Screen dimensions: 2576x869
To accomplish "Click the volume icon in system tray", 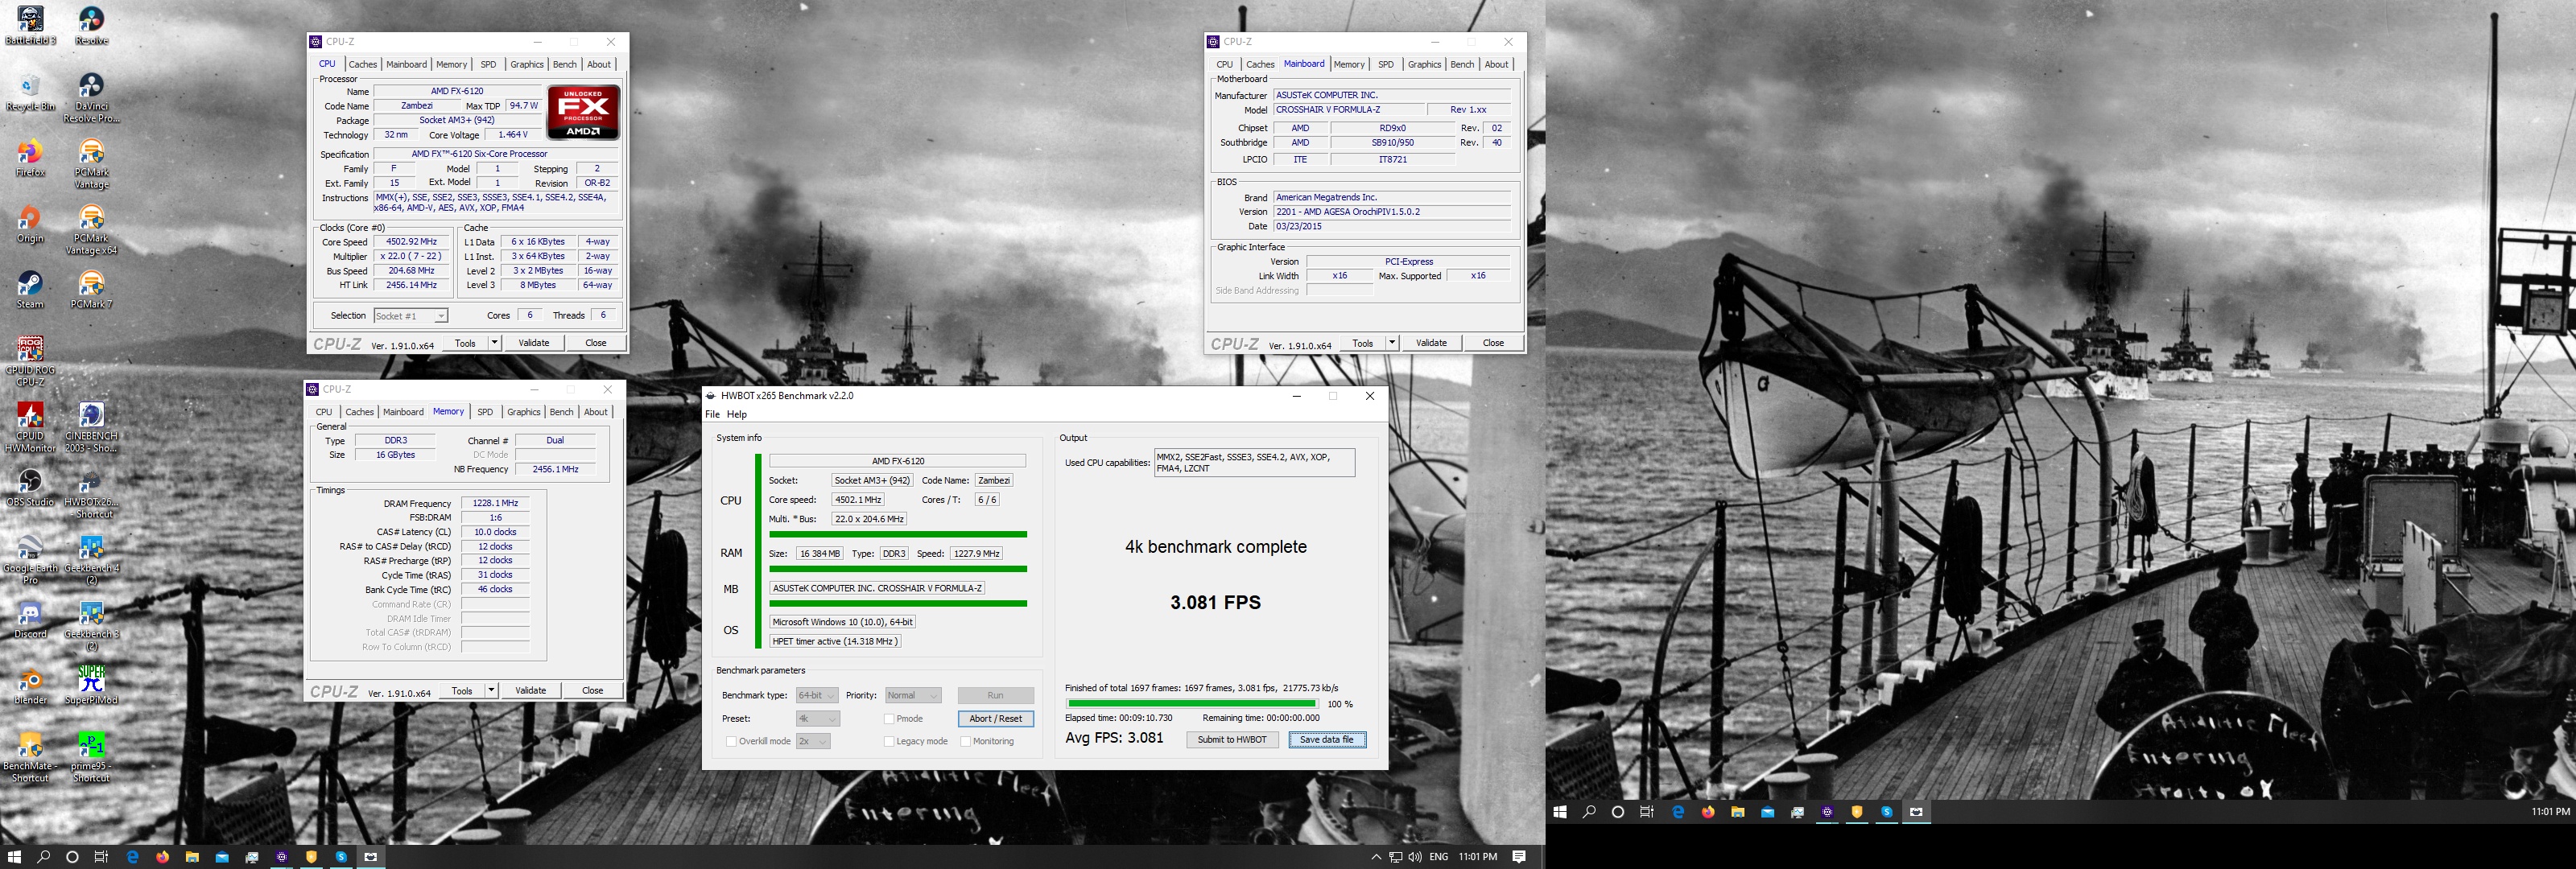I will tap(1415, 857).
